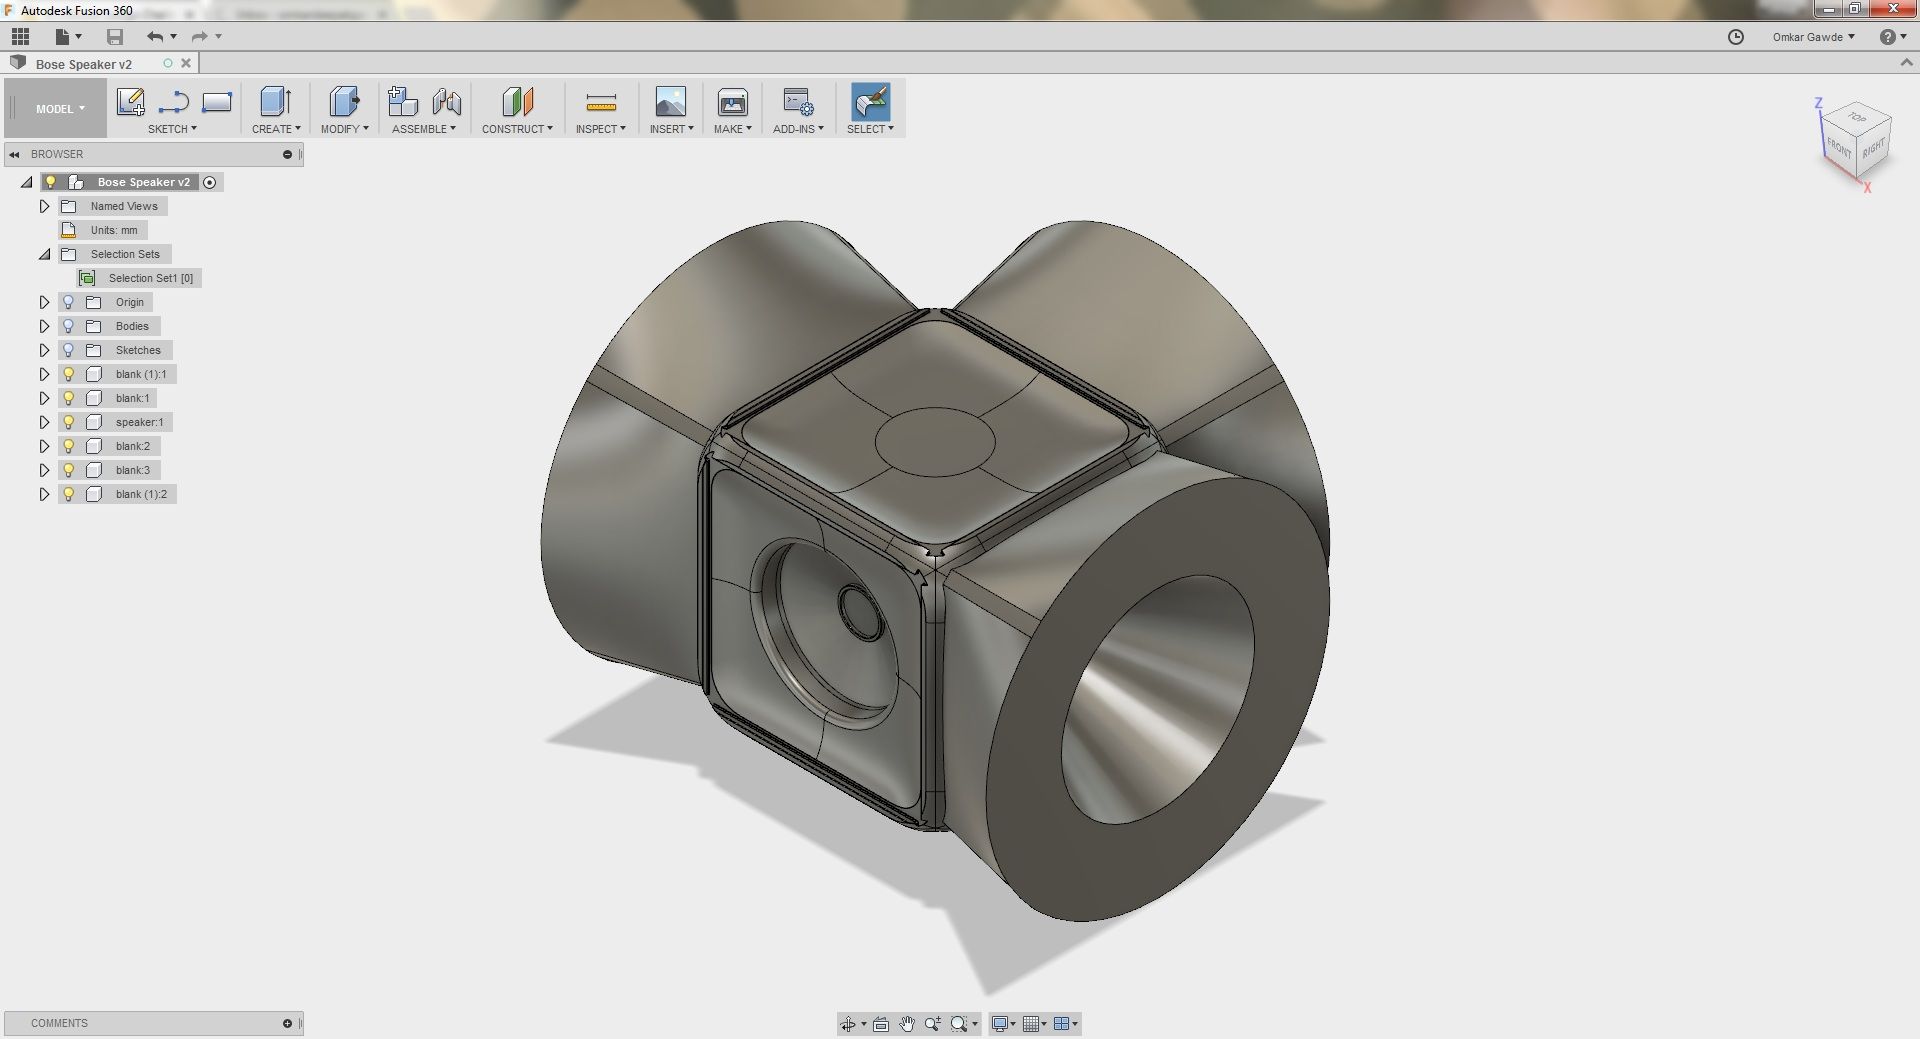Open the data panel grid icon
The width and height of the screenshot is (1920, 1039).
tap(20, 37)
